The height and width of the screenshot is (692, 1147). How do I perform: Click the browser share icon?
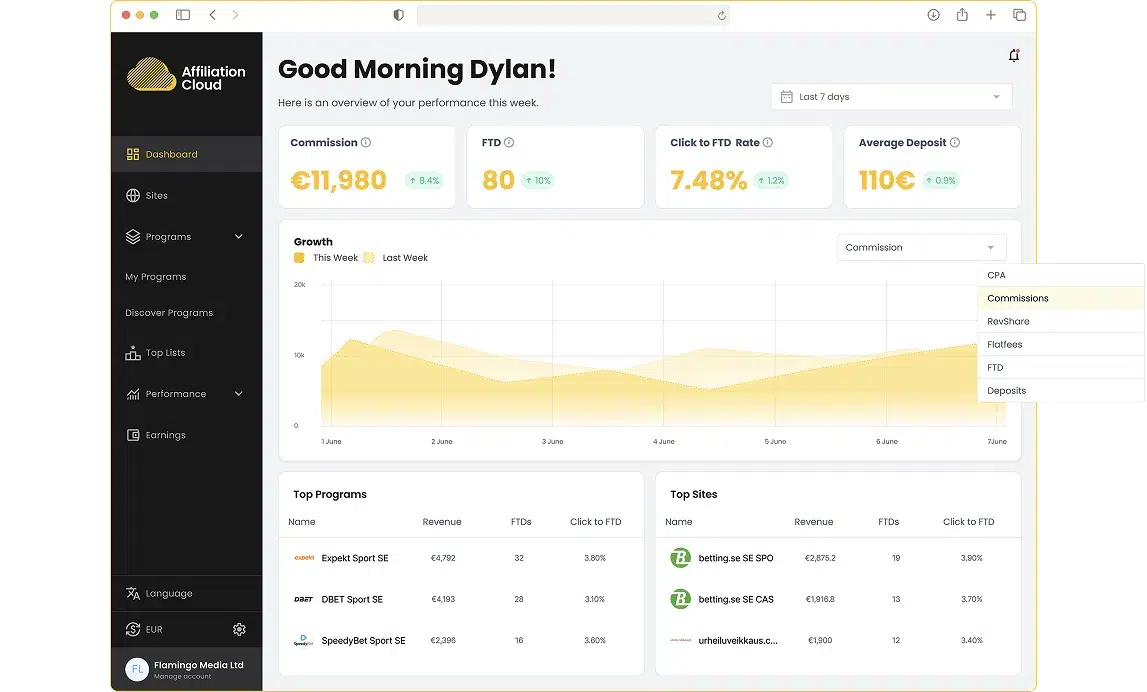(962, 15)
